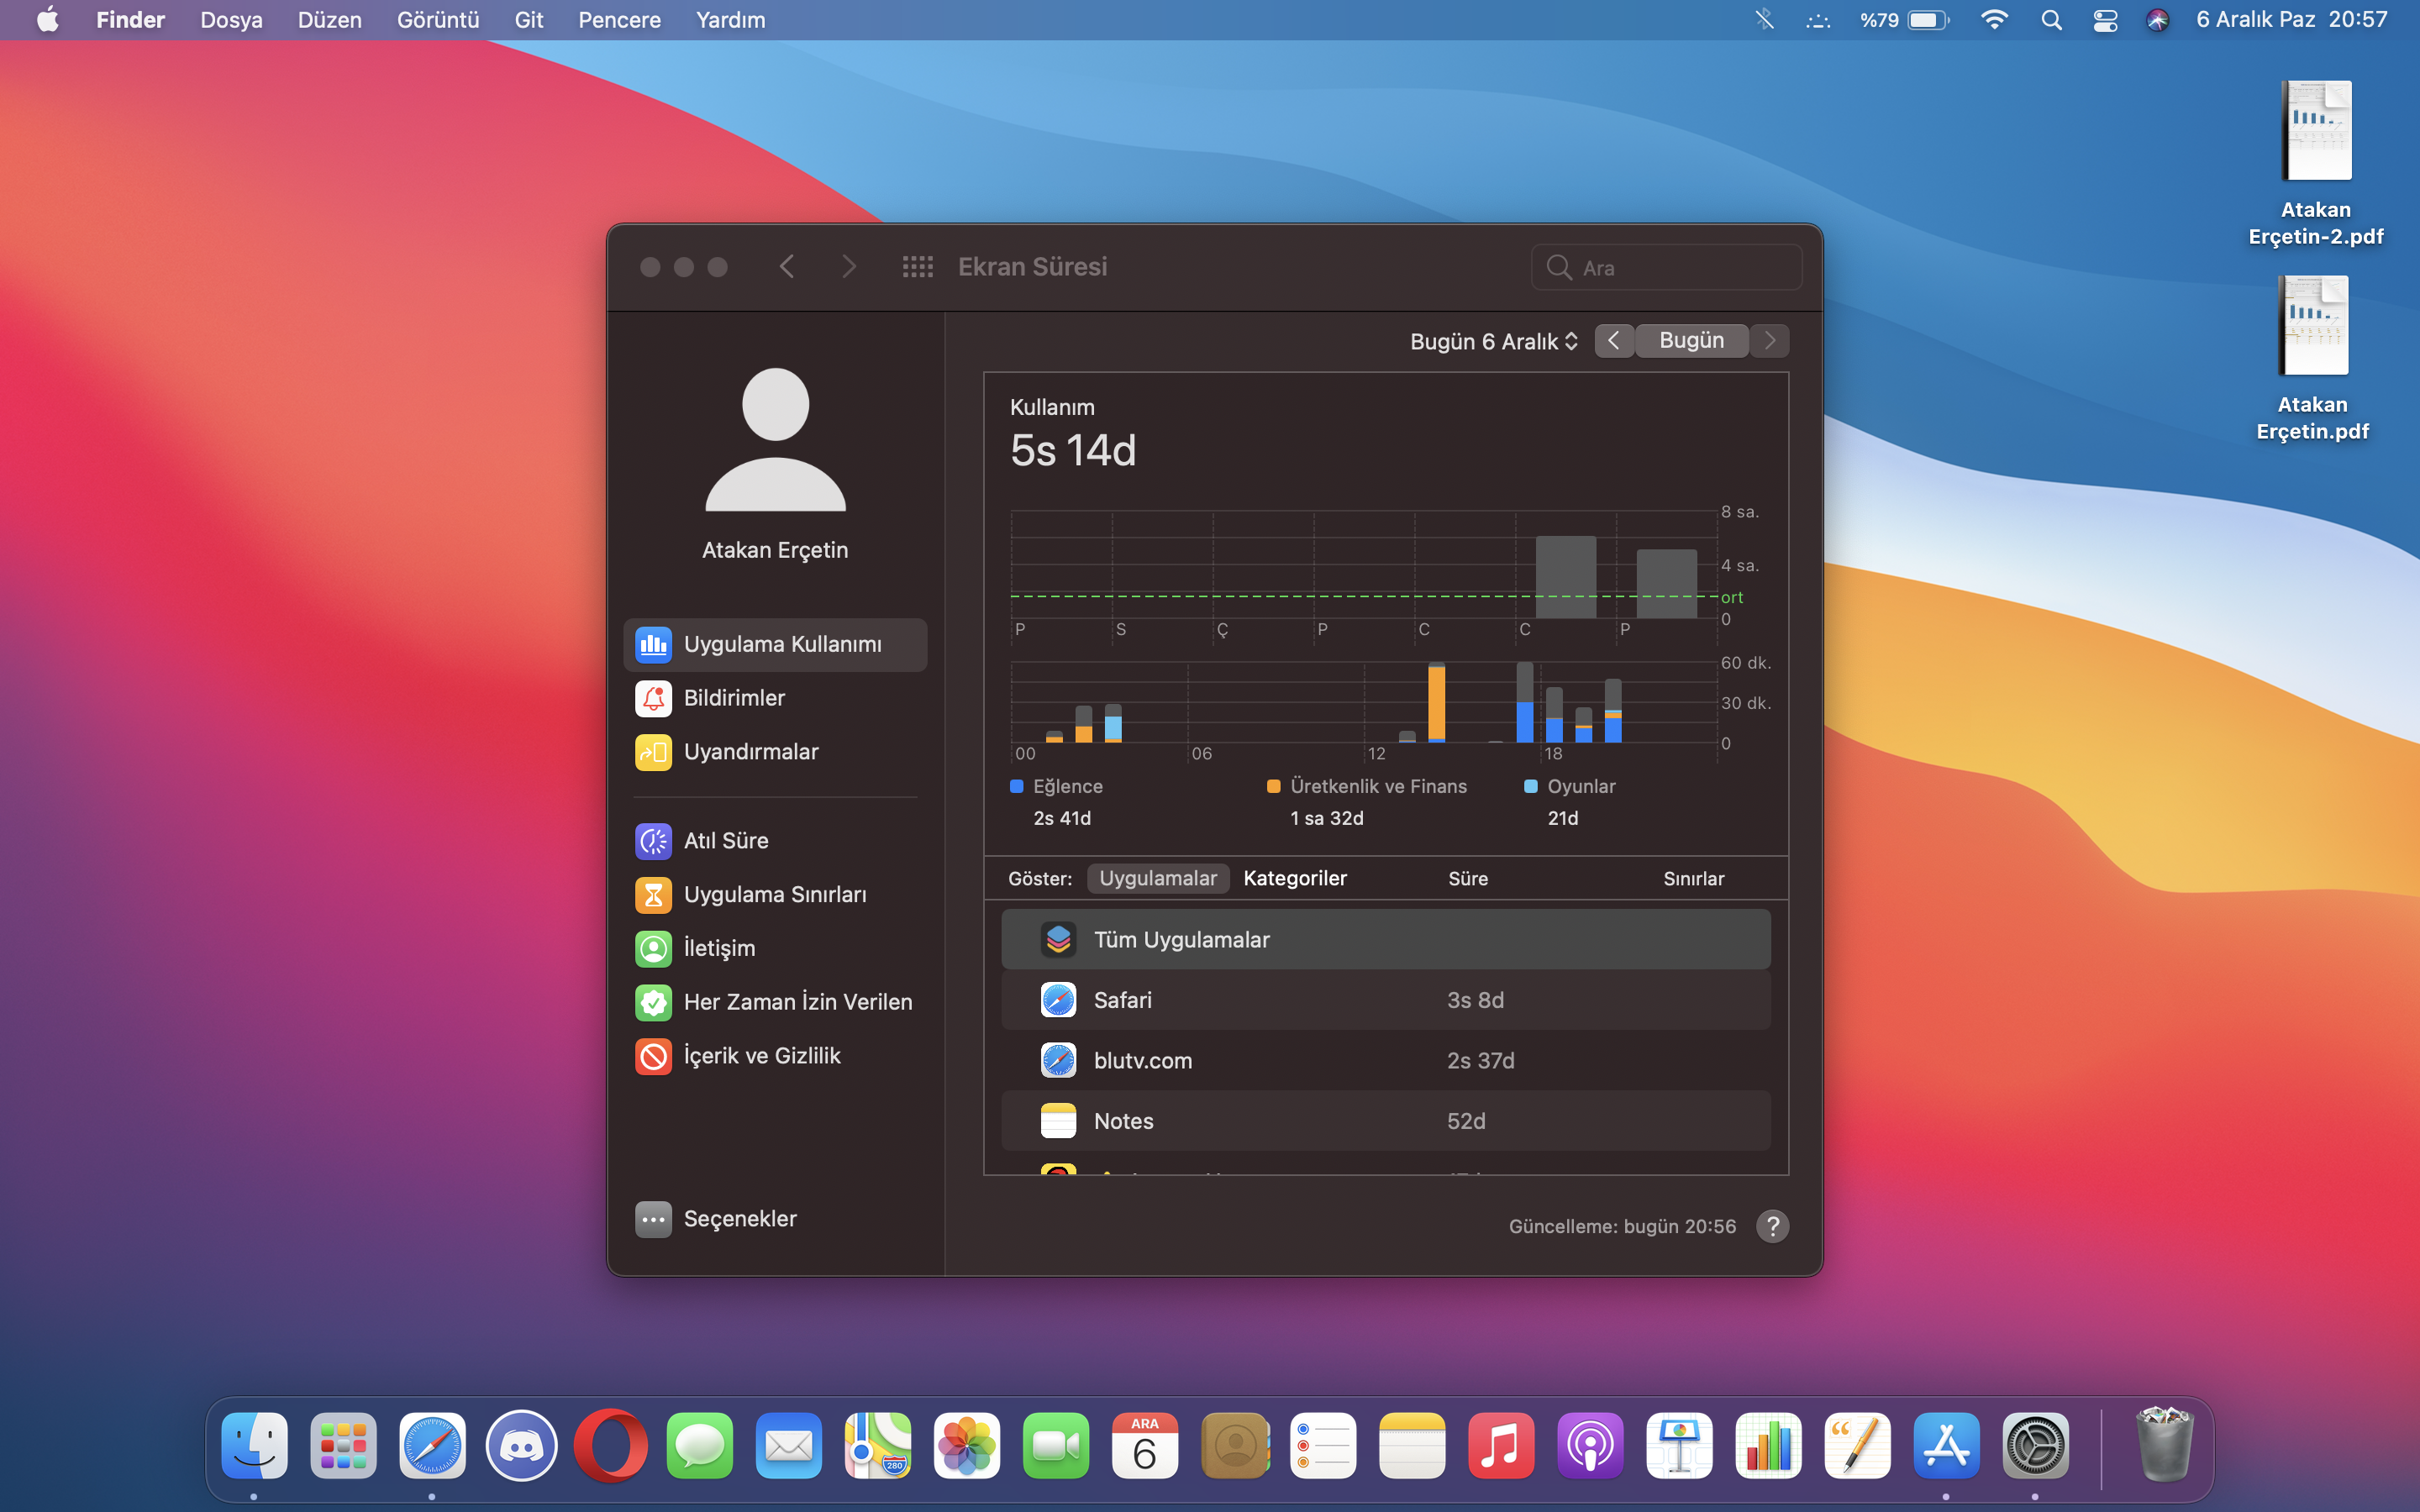
Task: Open Discord from the Dock
Action: 521,1445
